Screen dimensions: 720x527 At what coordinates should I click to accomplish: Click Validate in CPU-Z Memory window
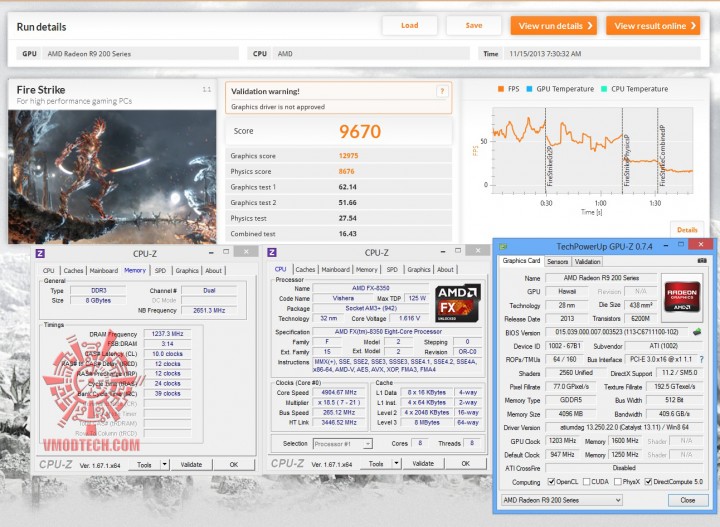pyautogui.click(x=191, y=465)
